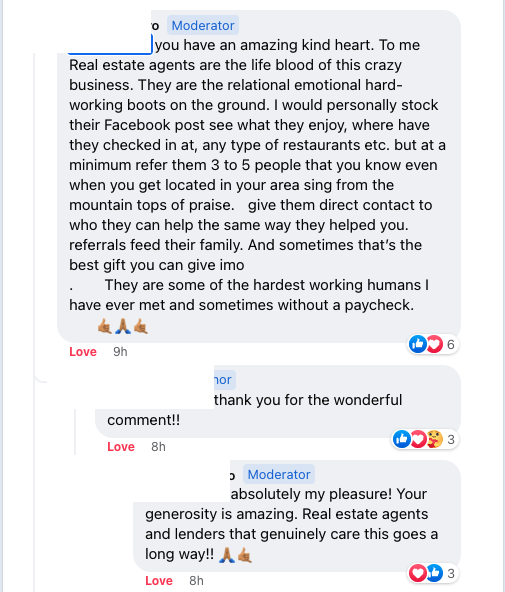Image resolution: width=505 pixels, height=592 pixels.
Task: Click 8h timestamp under last reply
Action: click(196, 580)
